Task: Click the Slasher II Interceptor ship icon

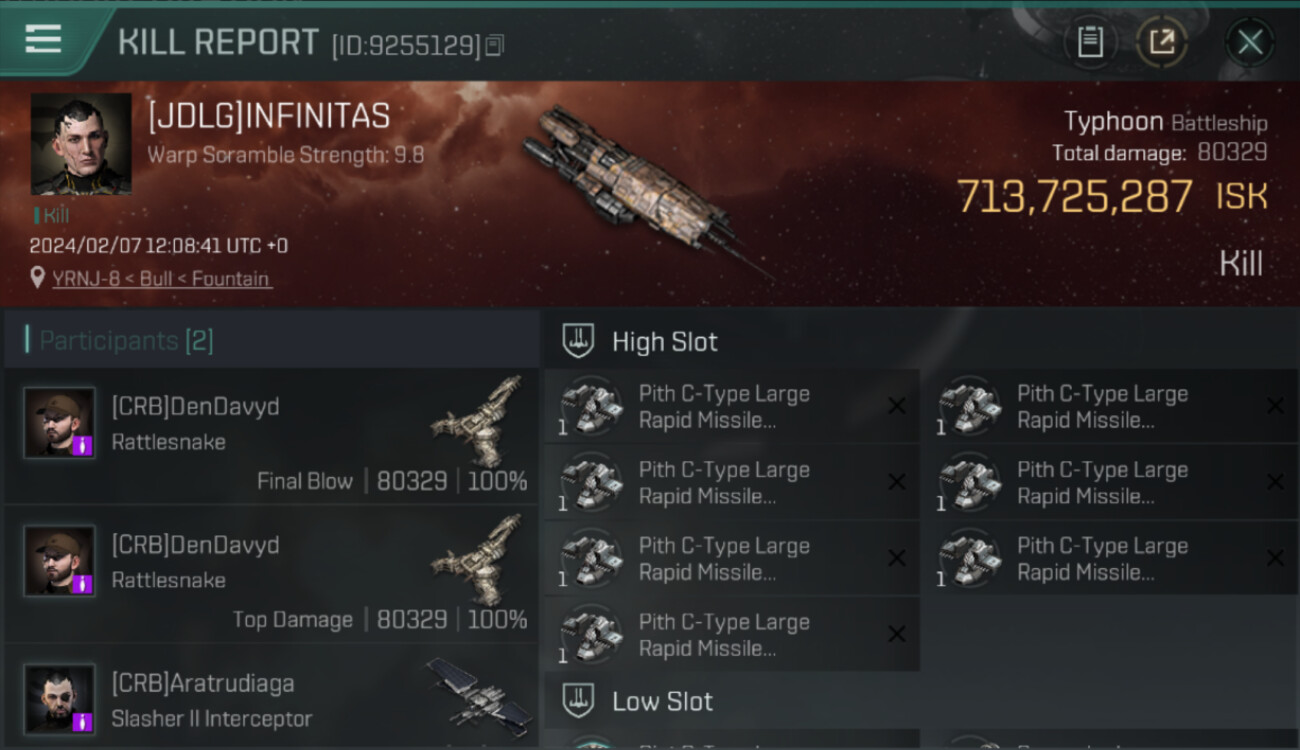Action: point(479,691)
